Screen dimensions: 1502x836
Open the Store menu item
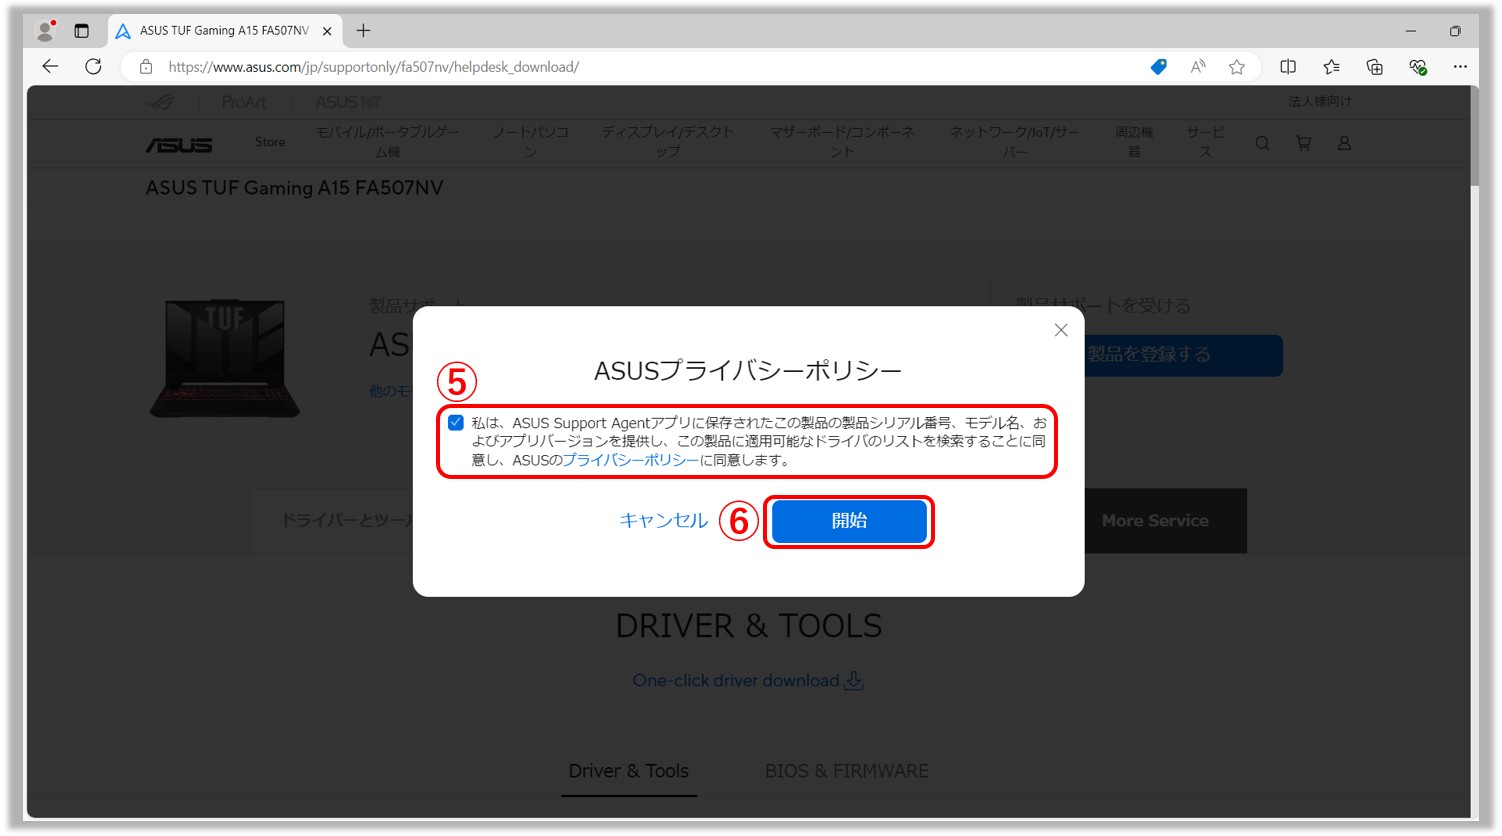click(x=270, y=142)
